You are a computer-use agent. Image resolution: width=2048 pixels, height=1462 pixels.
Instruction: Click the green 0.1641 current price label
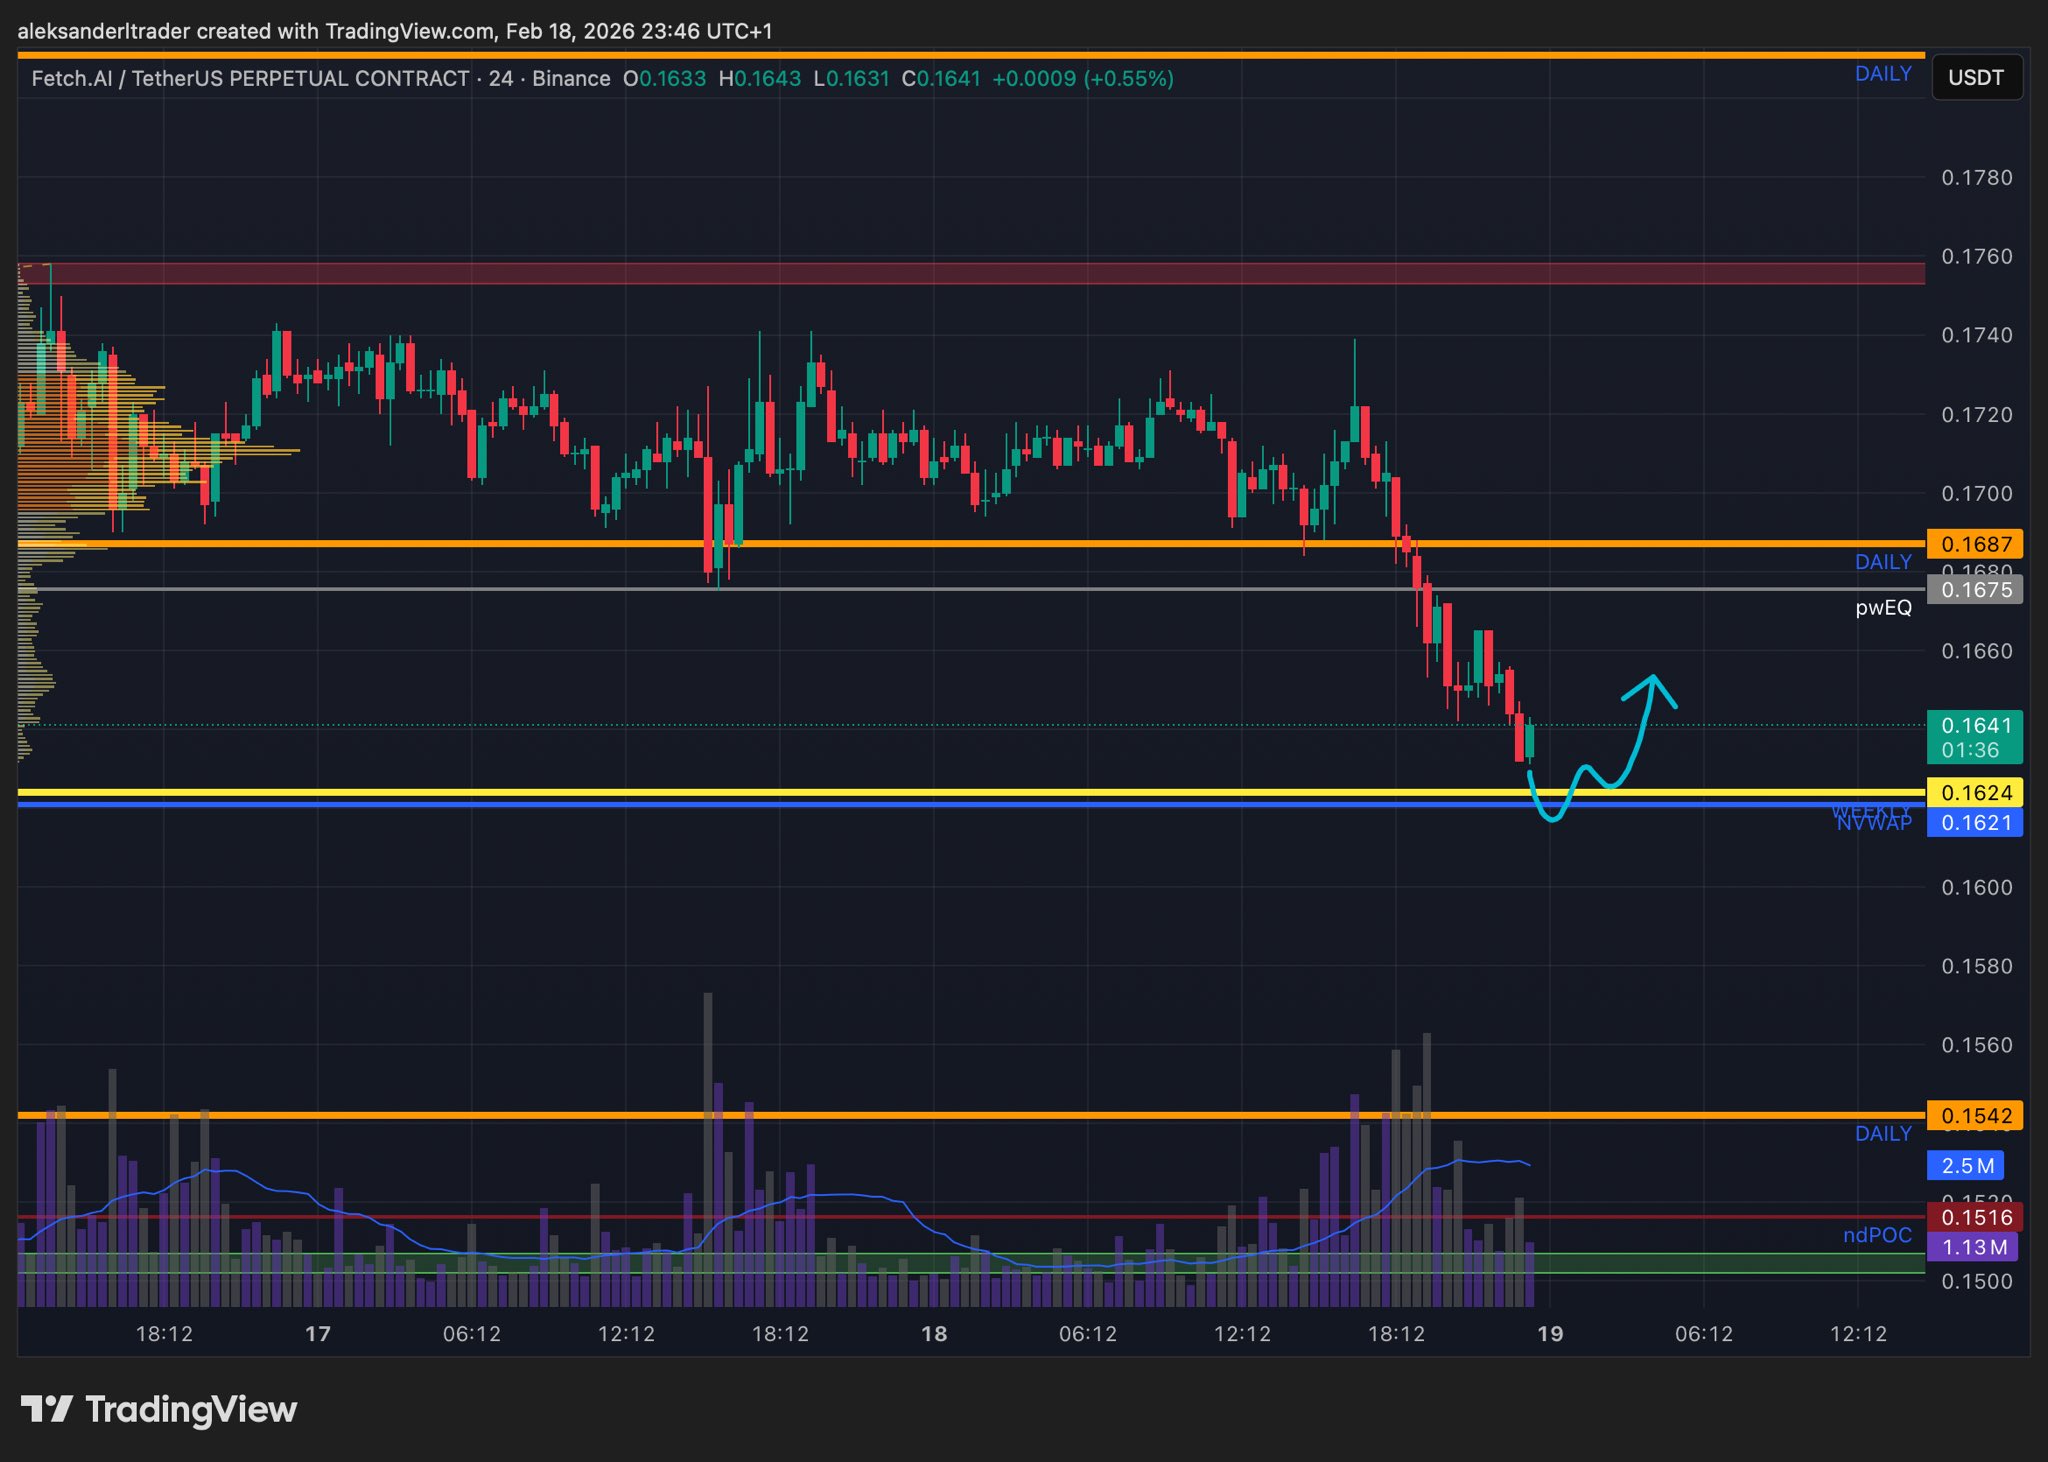click(1975, 726)
